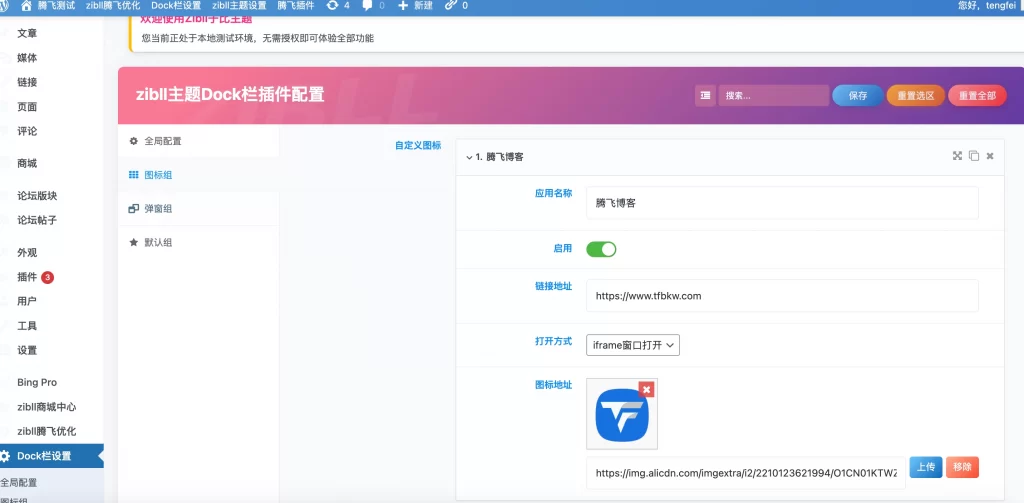
Task: Open the 打开方式 iframe窗口打开 dropdown
Action: (633, 345)
